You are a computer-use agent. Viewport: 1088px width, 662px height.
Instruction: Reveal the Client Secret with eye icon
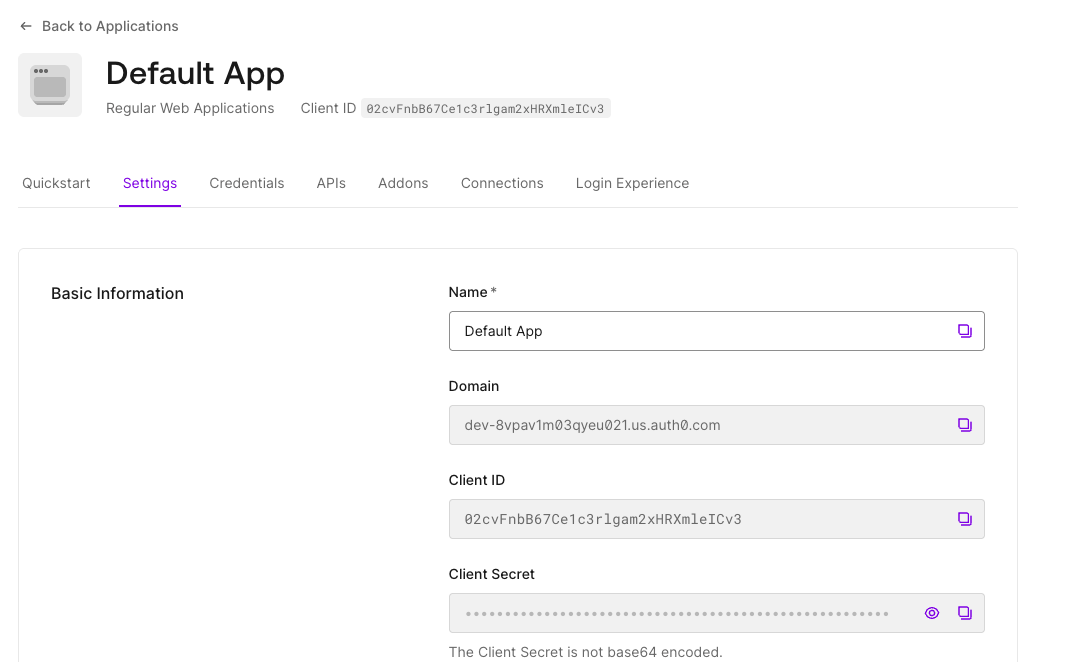click(932, 613)
